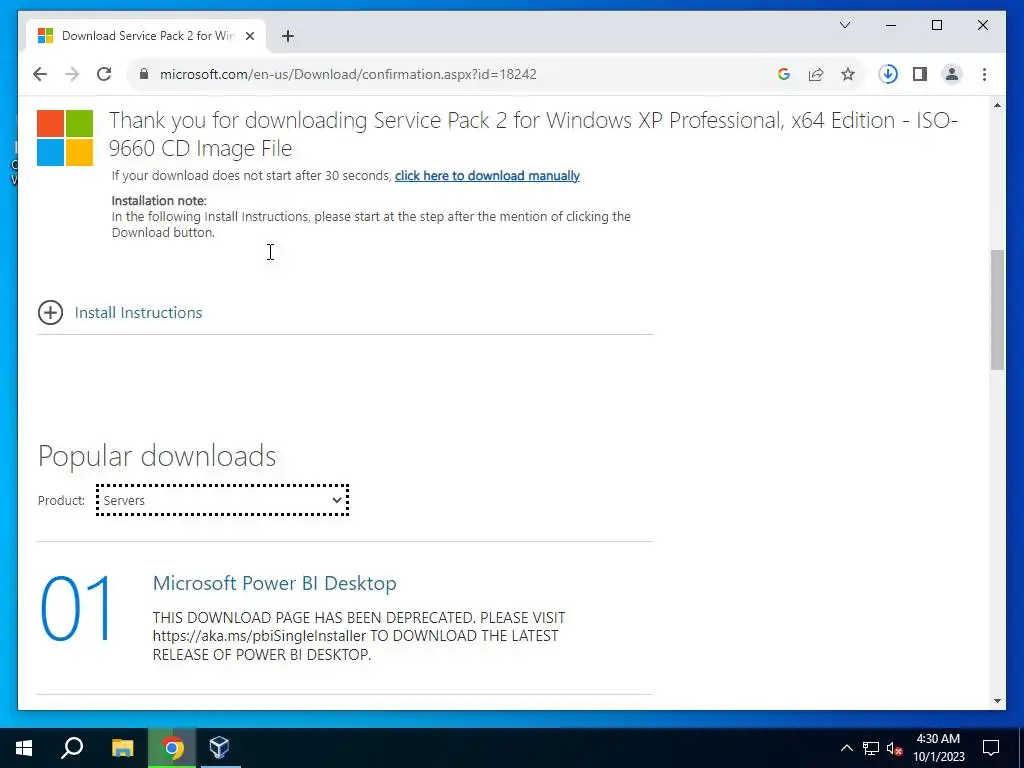This screenshot has height=768, width=1024.
Task: Click the forward navigation arrow
Action: tap(72, 74)
